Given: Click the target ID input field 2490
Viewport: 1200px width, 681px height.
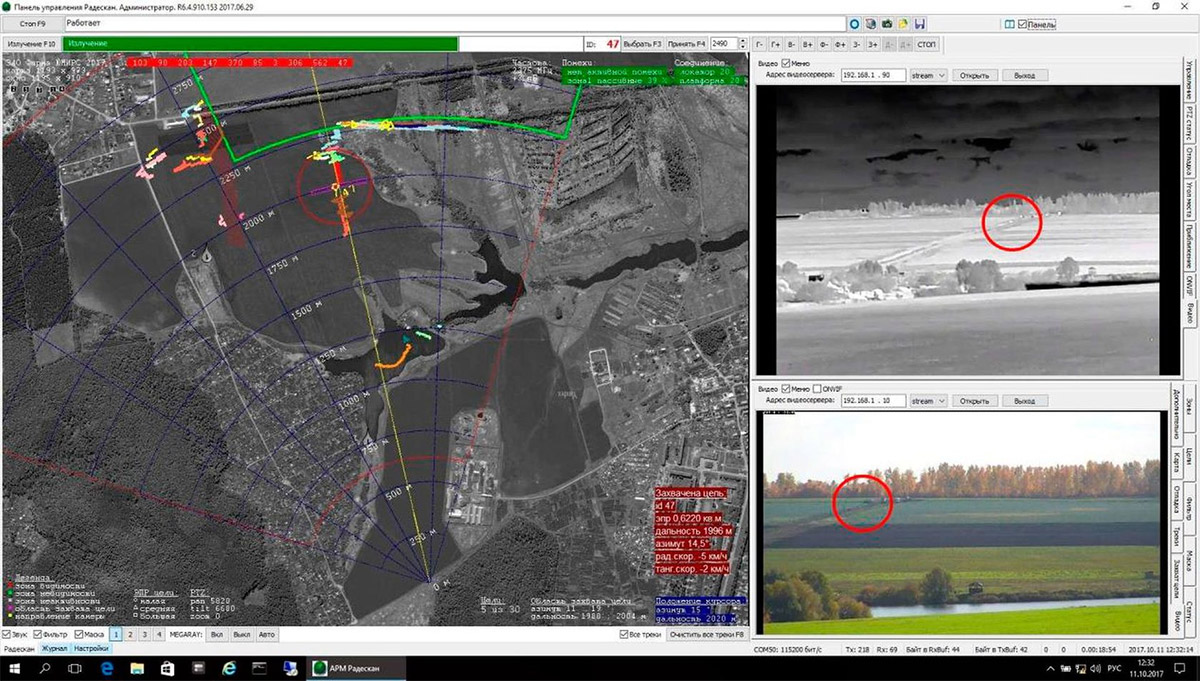Looking at the screenshot, I should (724, 44).
